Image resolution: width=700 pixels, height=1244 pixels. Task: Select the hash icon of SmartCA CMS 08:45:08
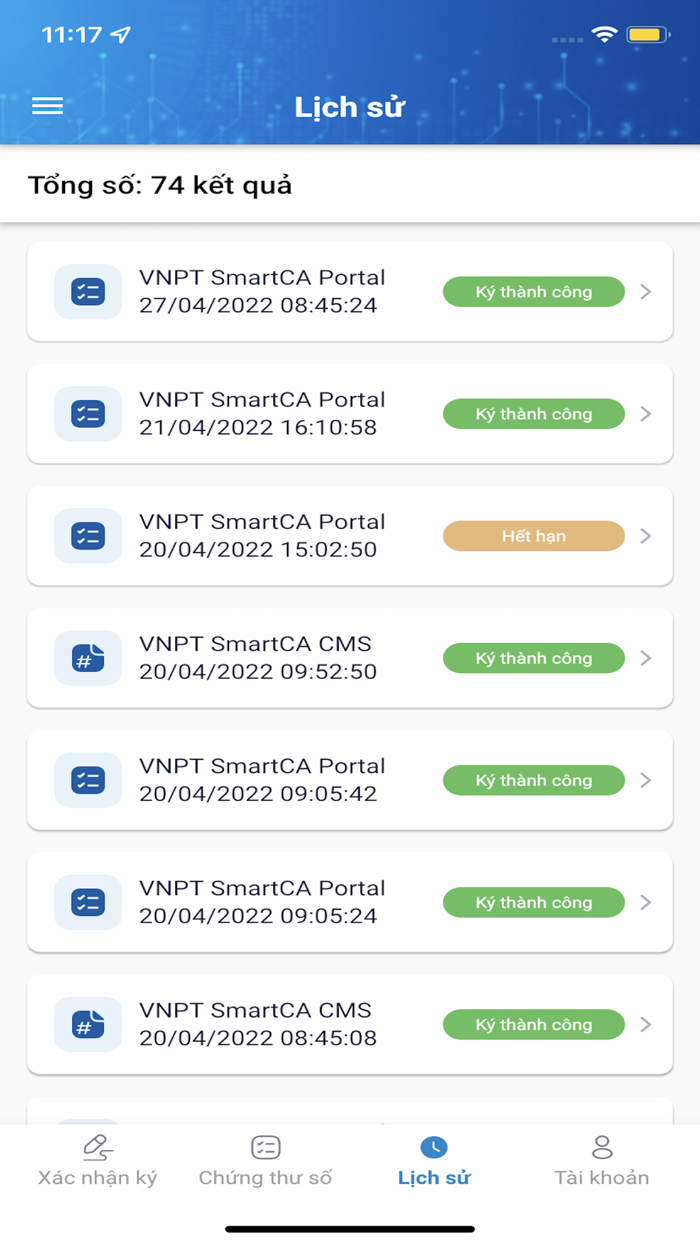coord(87,1023)
